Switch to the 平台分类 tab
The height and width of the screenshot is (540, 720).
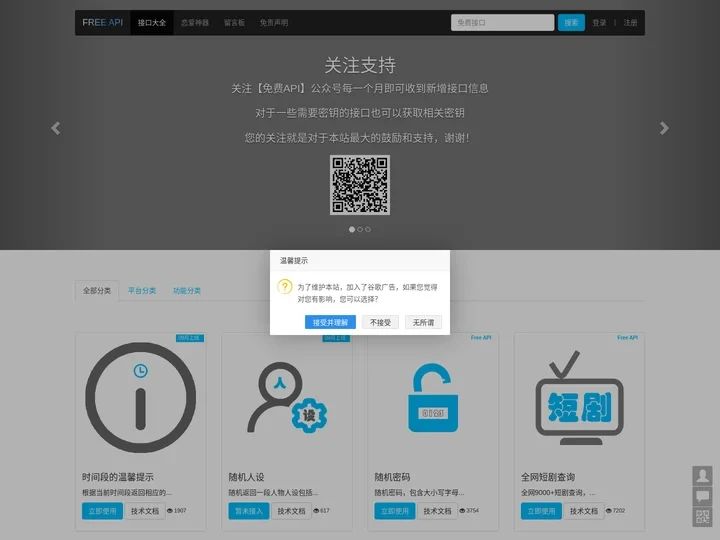(x=142, y=291)
